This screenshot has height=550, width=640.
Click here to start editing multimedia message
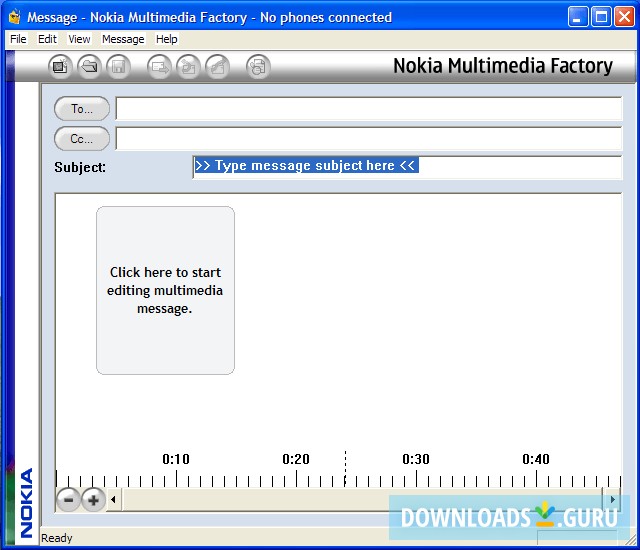pos(165,290)
